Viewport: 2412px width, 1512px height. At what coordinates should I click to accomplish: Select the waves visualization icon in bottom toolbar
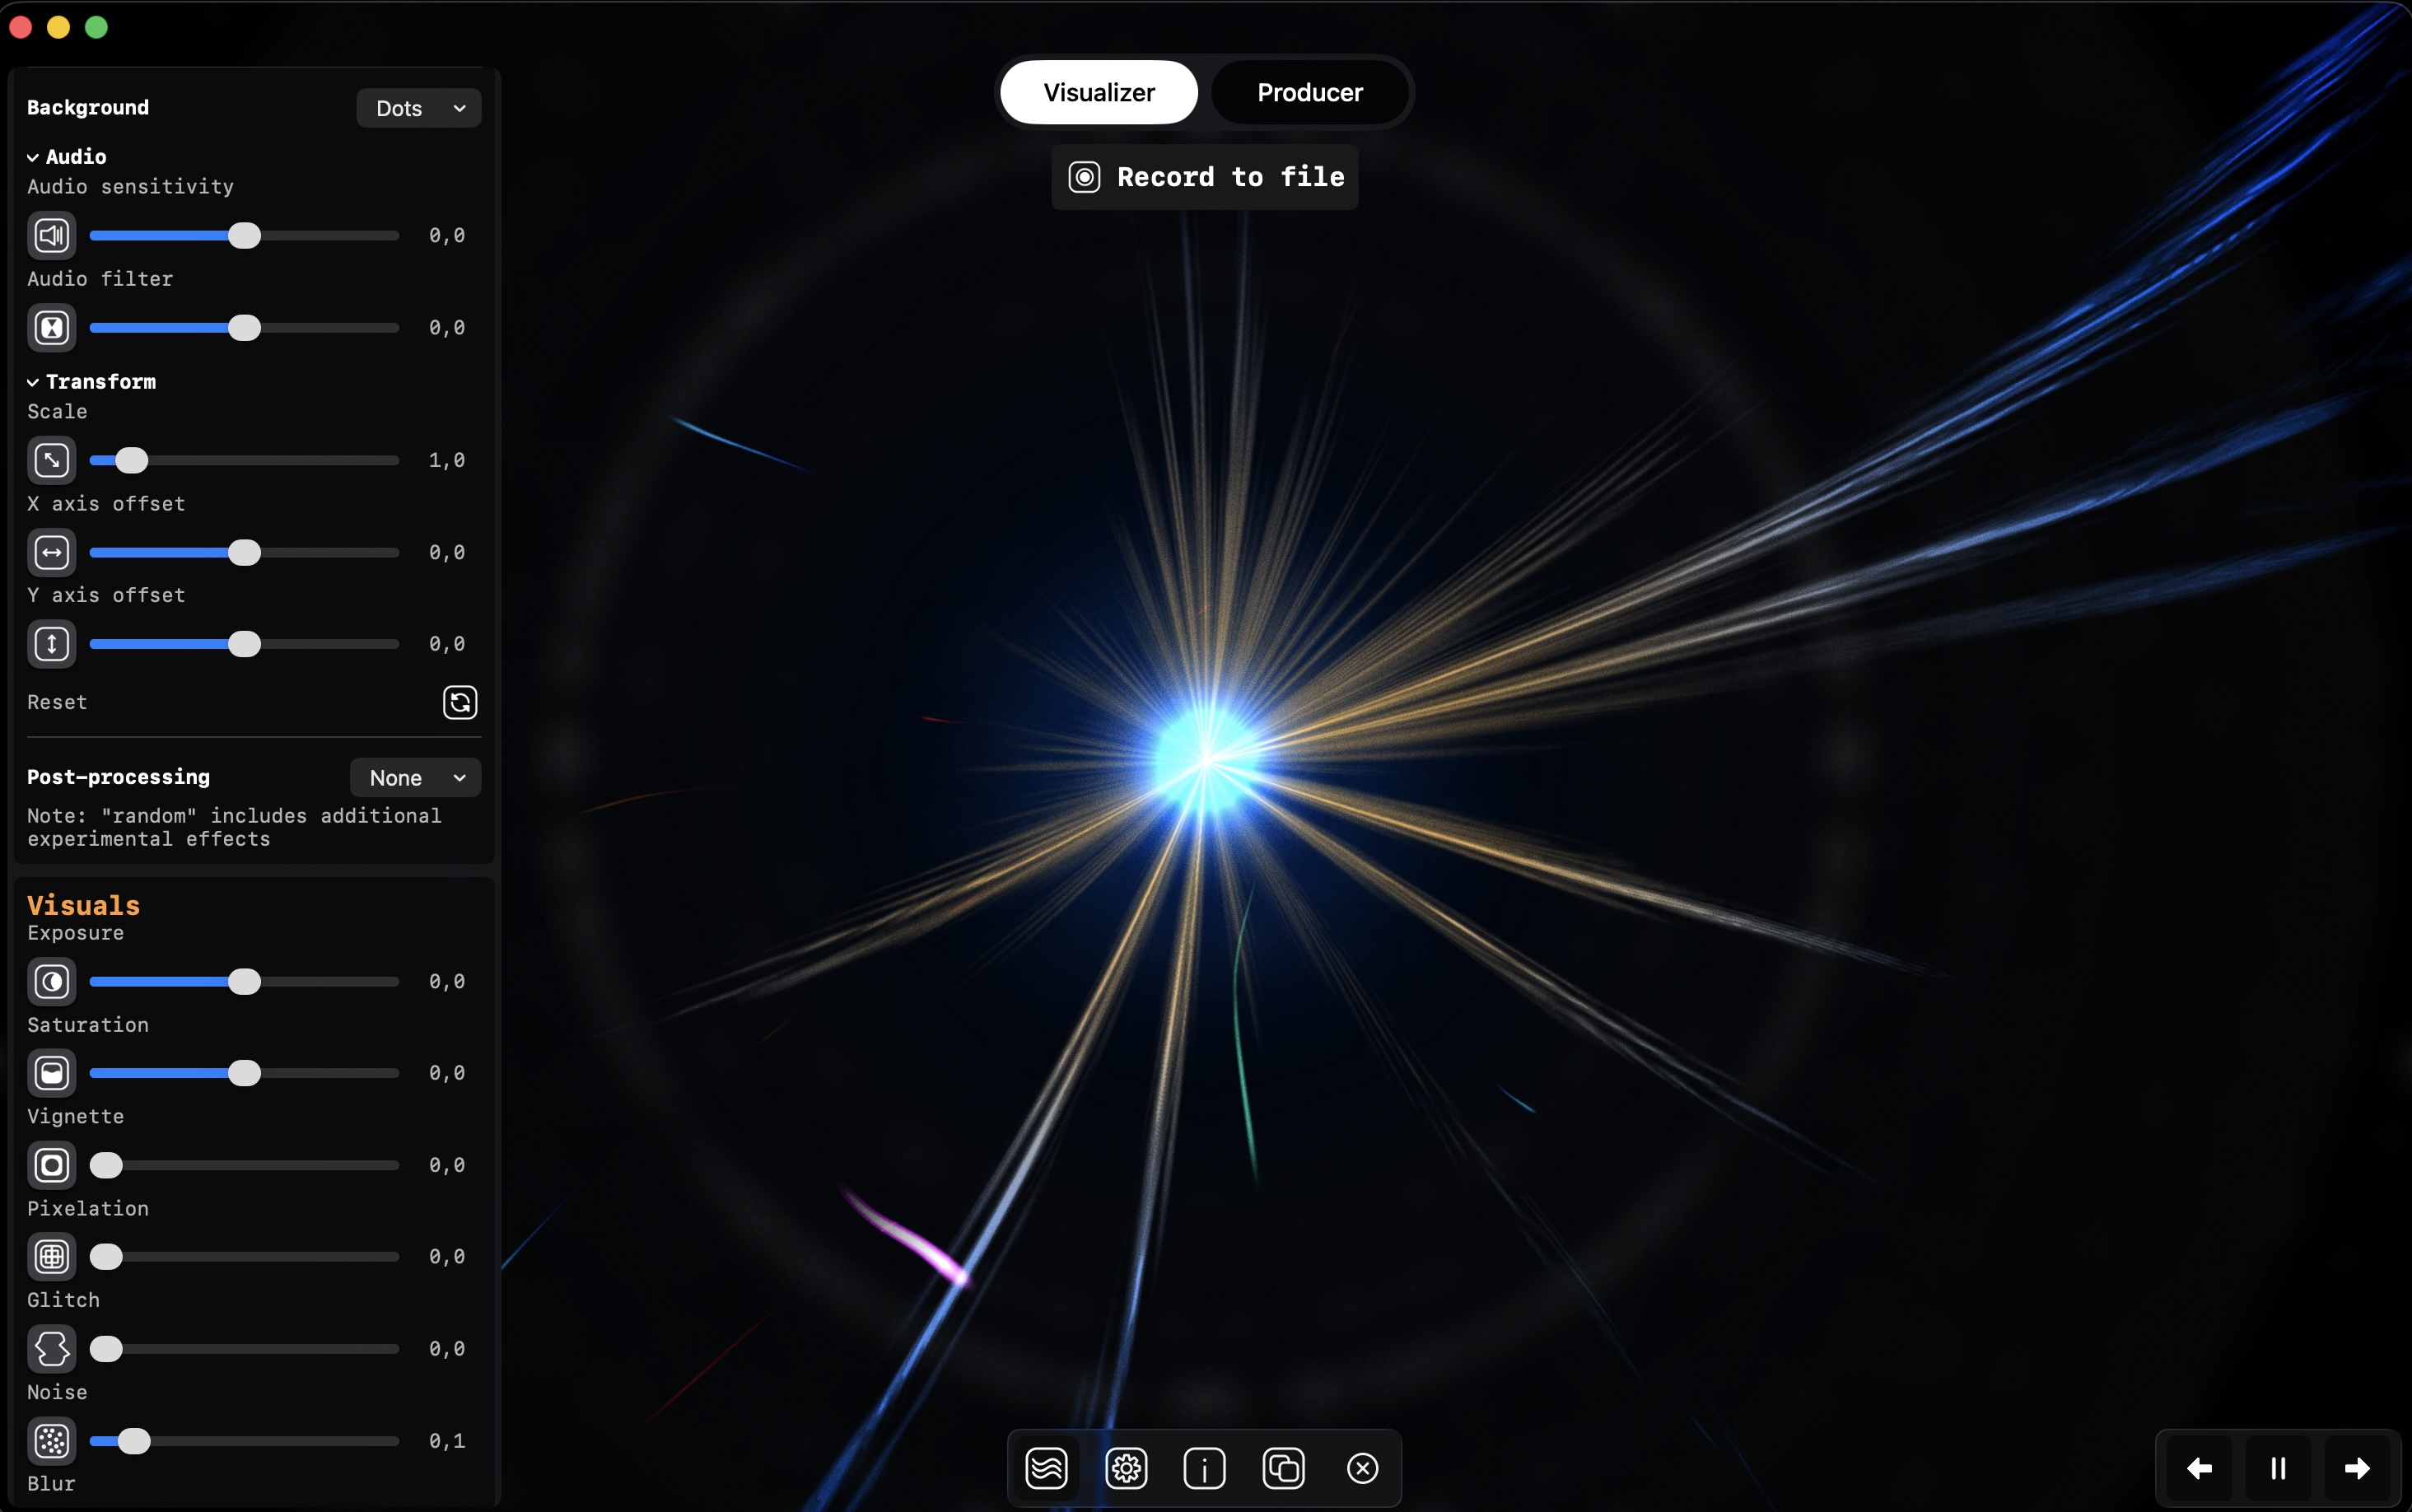1046,1467
